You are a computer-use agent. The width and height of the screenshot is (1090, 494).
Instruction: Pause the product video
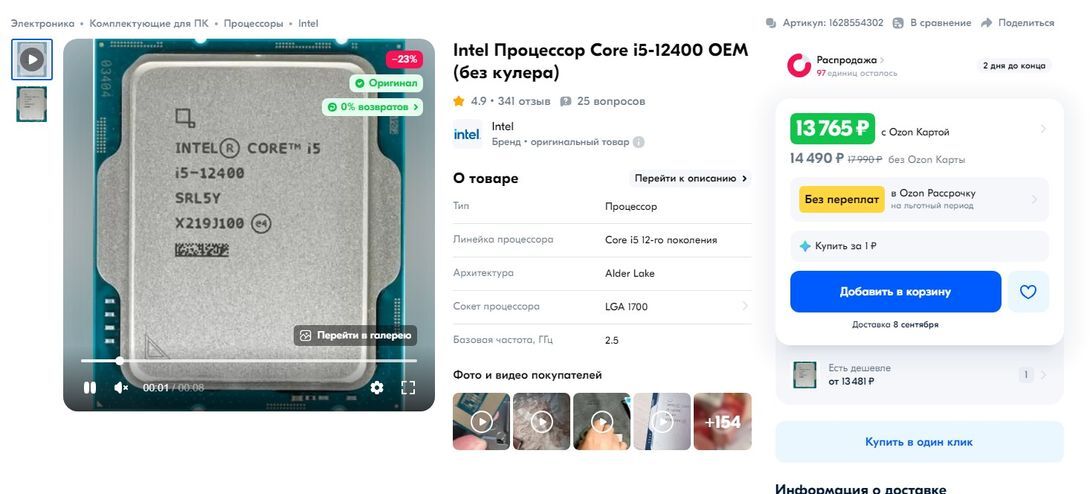click(90, 388)
